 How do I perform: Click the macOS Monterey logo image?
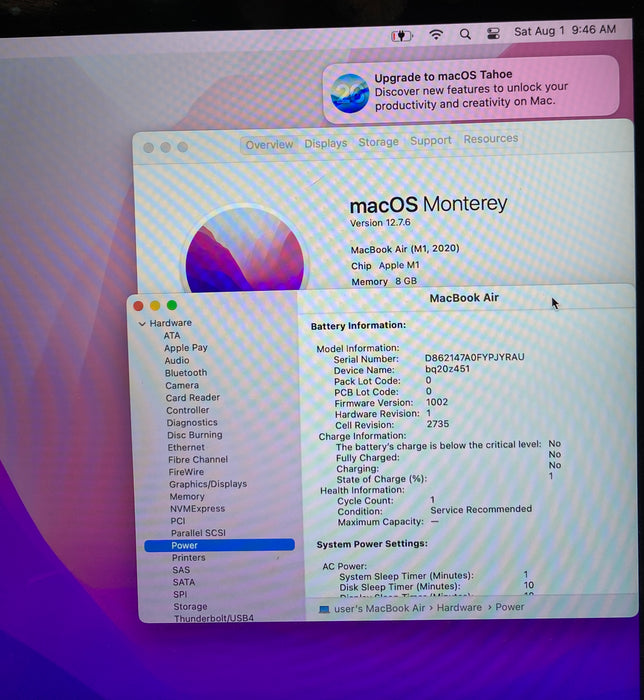coord(245,249)
